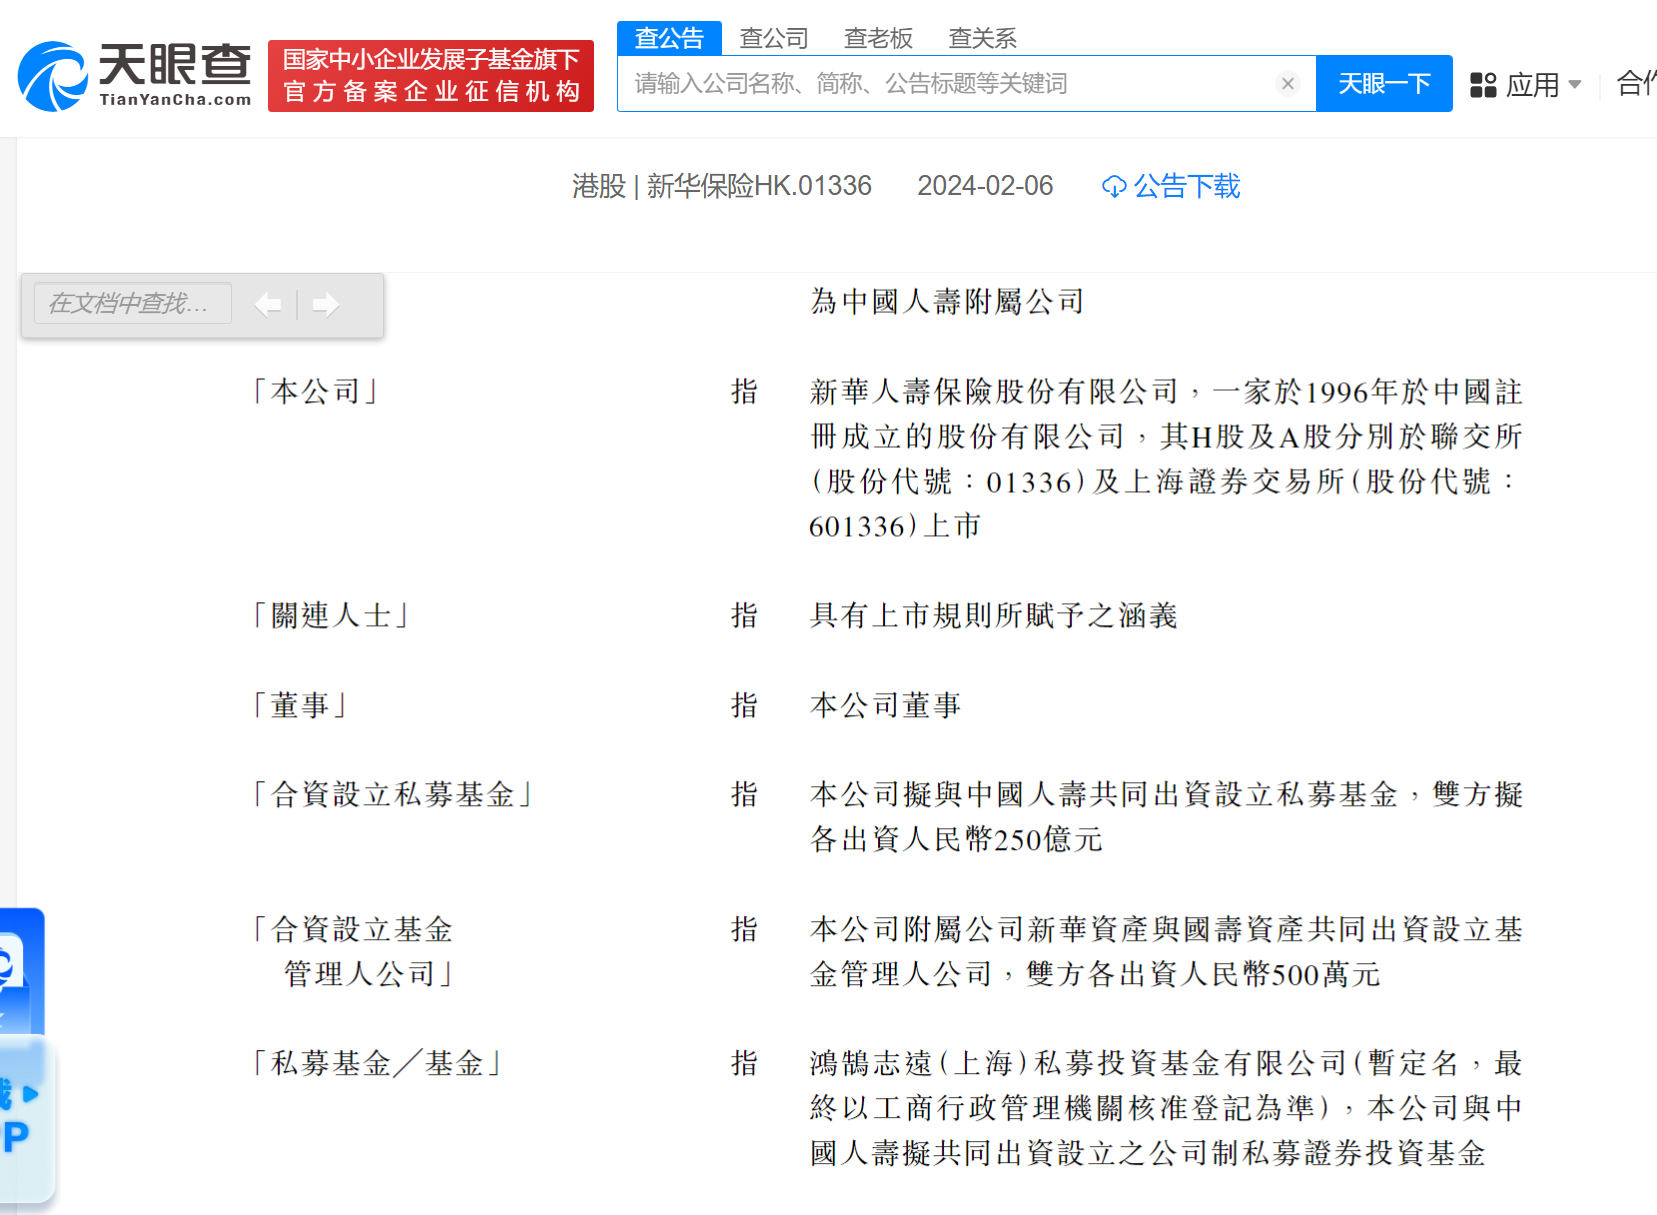Open the floating app widget on left edge
The width and height of the screenshot is (1657, 1215).
click(x=18, y=970)
